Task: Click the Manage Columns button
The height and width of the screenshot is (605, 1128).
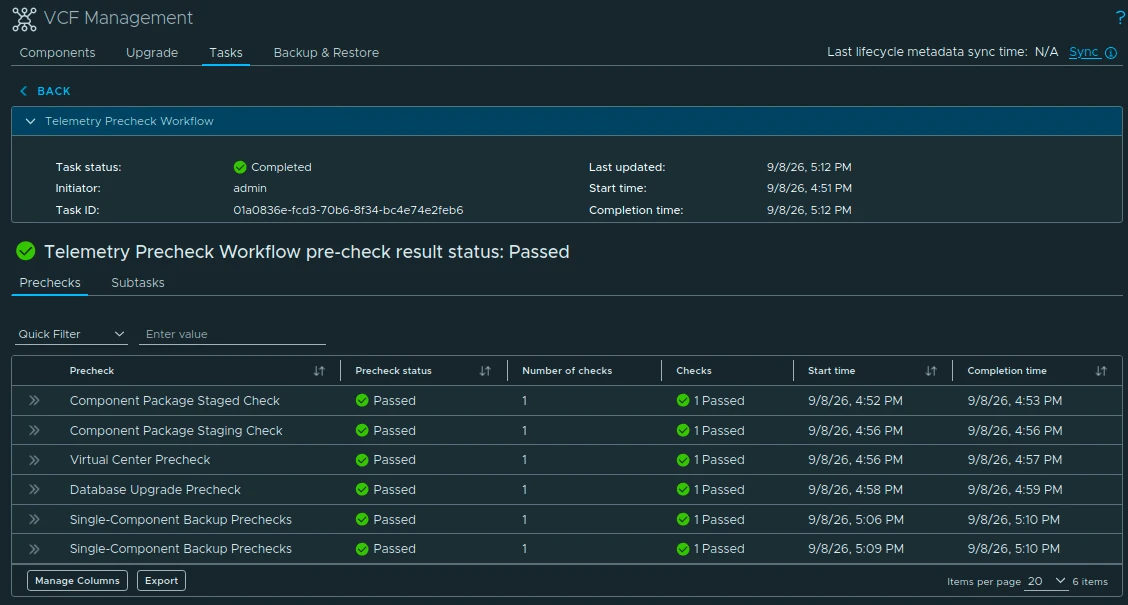Action: pos(78,581)
